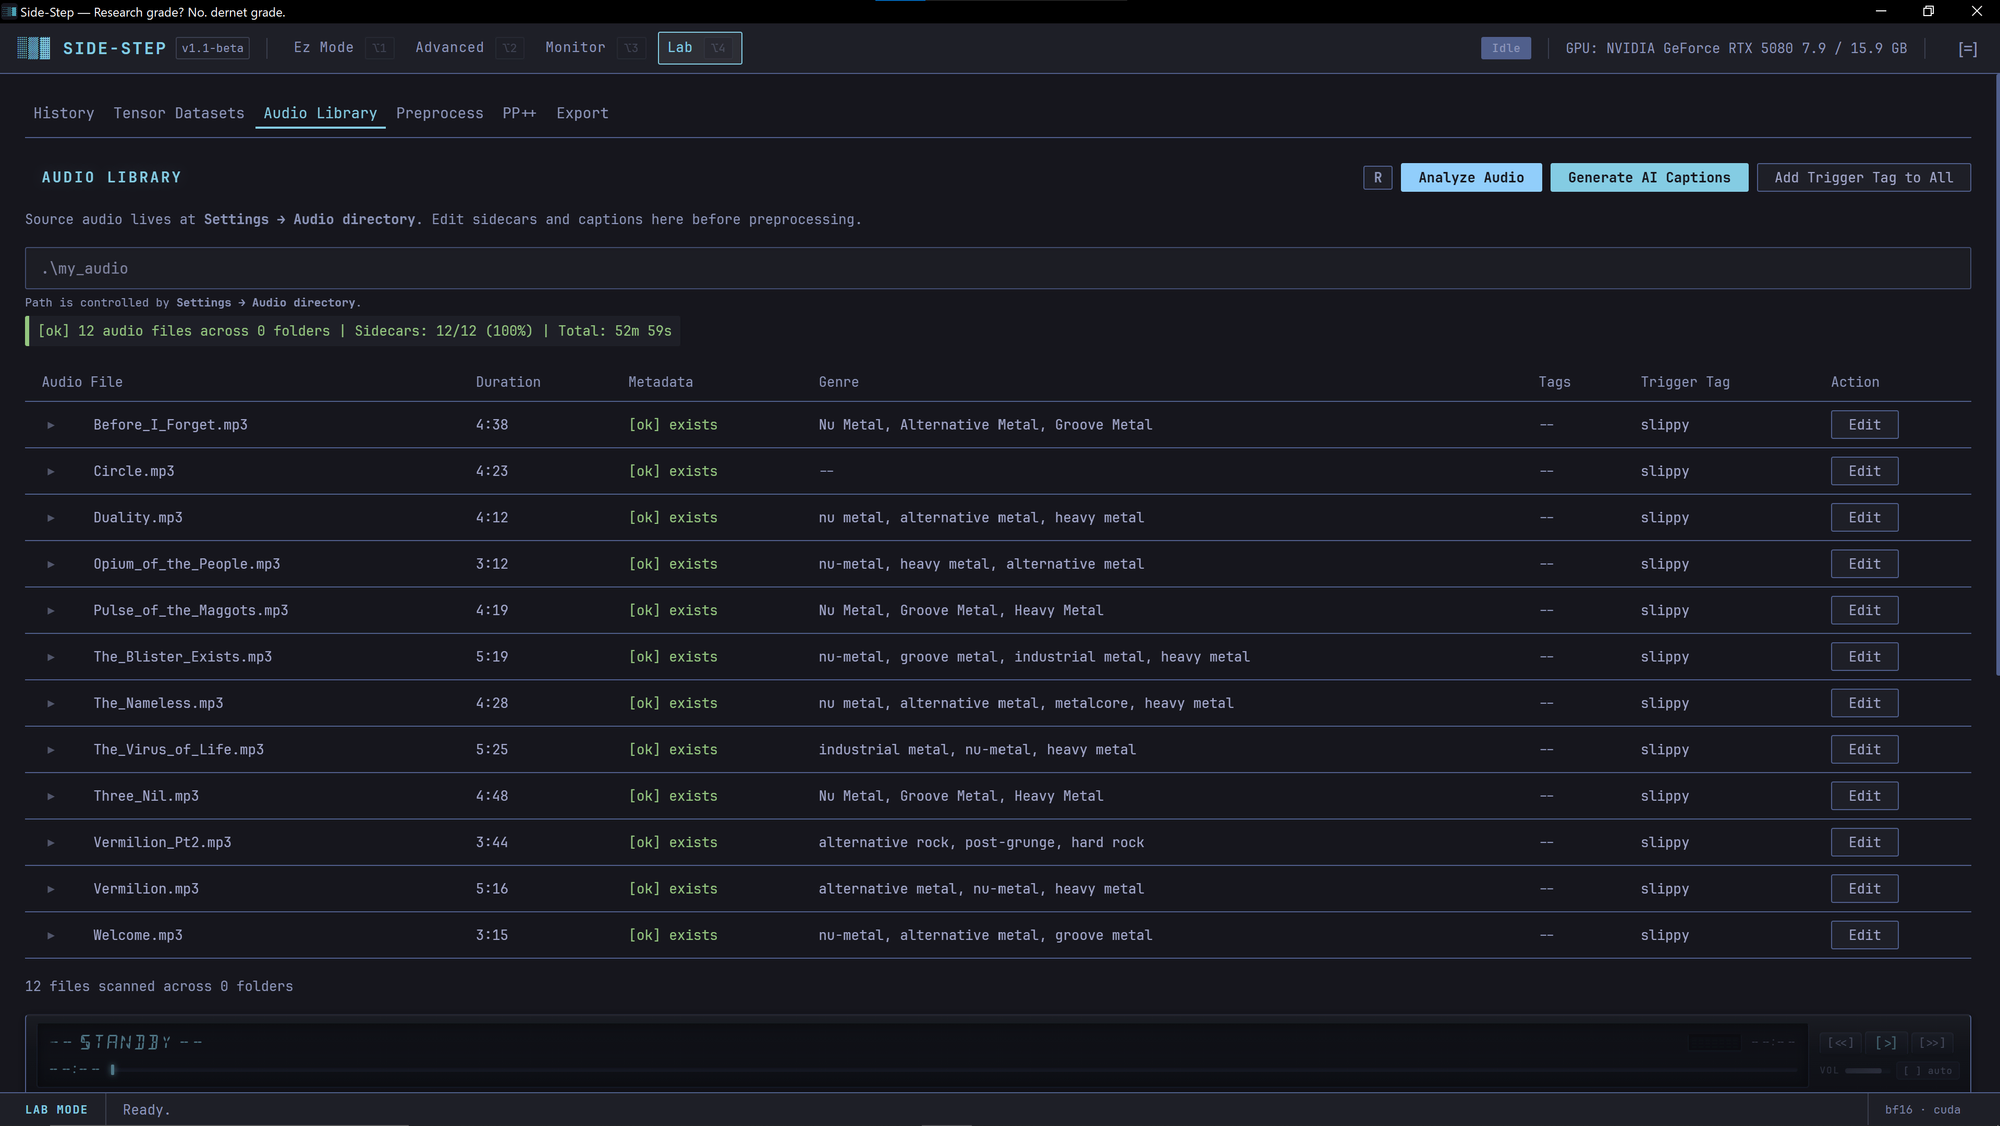Viewport: 2000px width, 1126px height.
Task: Edit the Circle.mp3 entry
Action: [x=1864, y=471]
